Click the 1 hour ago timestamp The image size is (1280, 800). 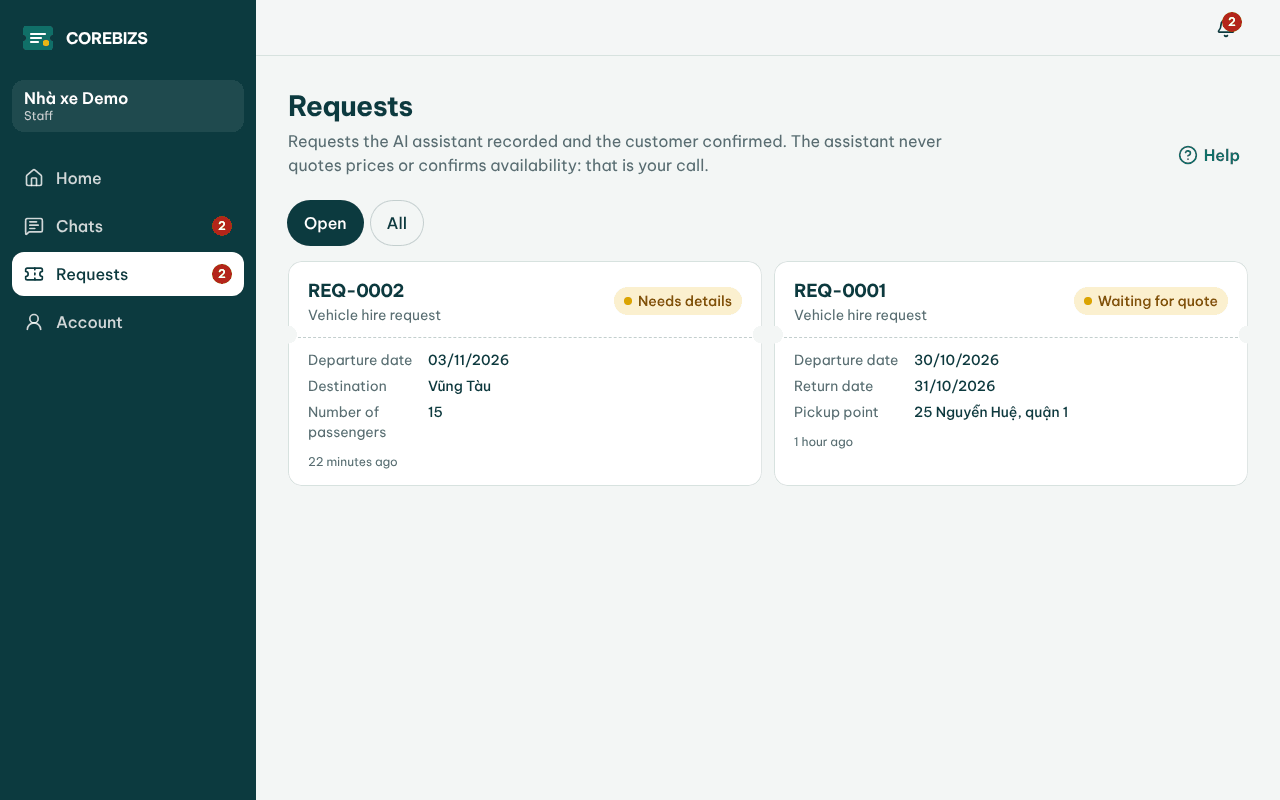823,442
